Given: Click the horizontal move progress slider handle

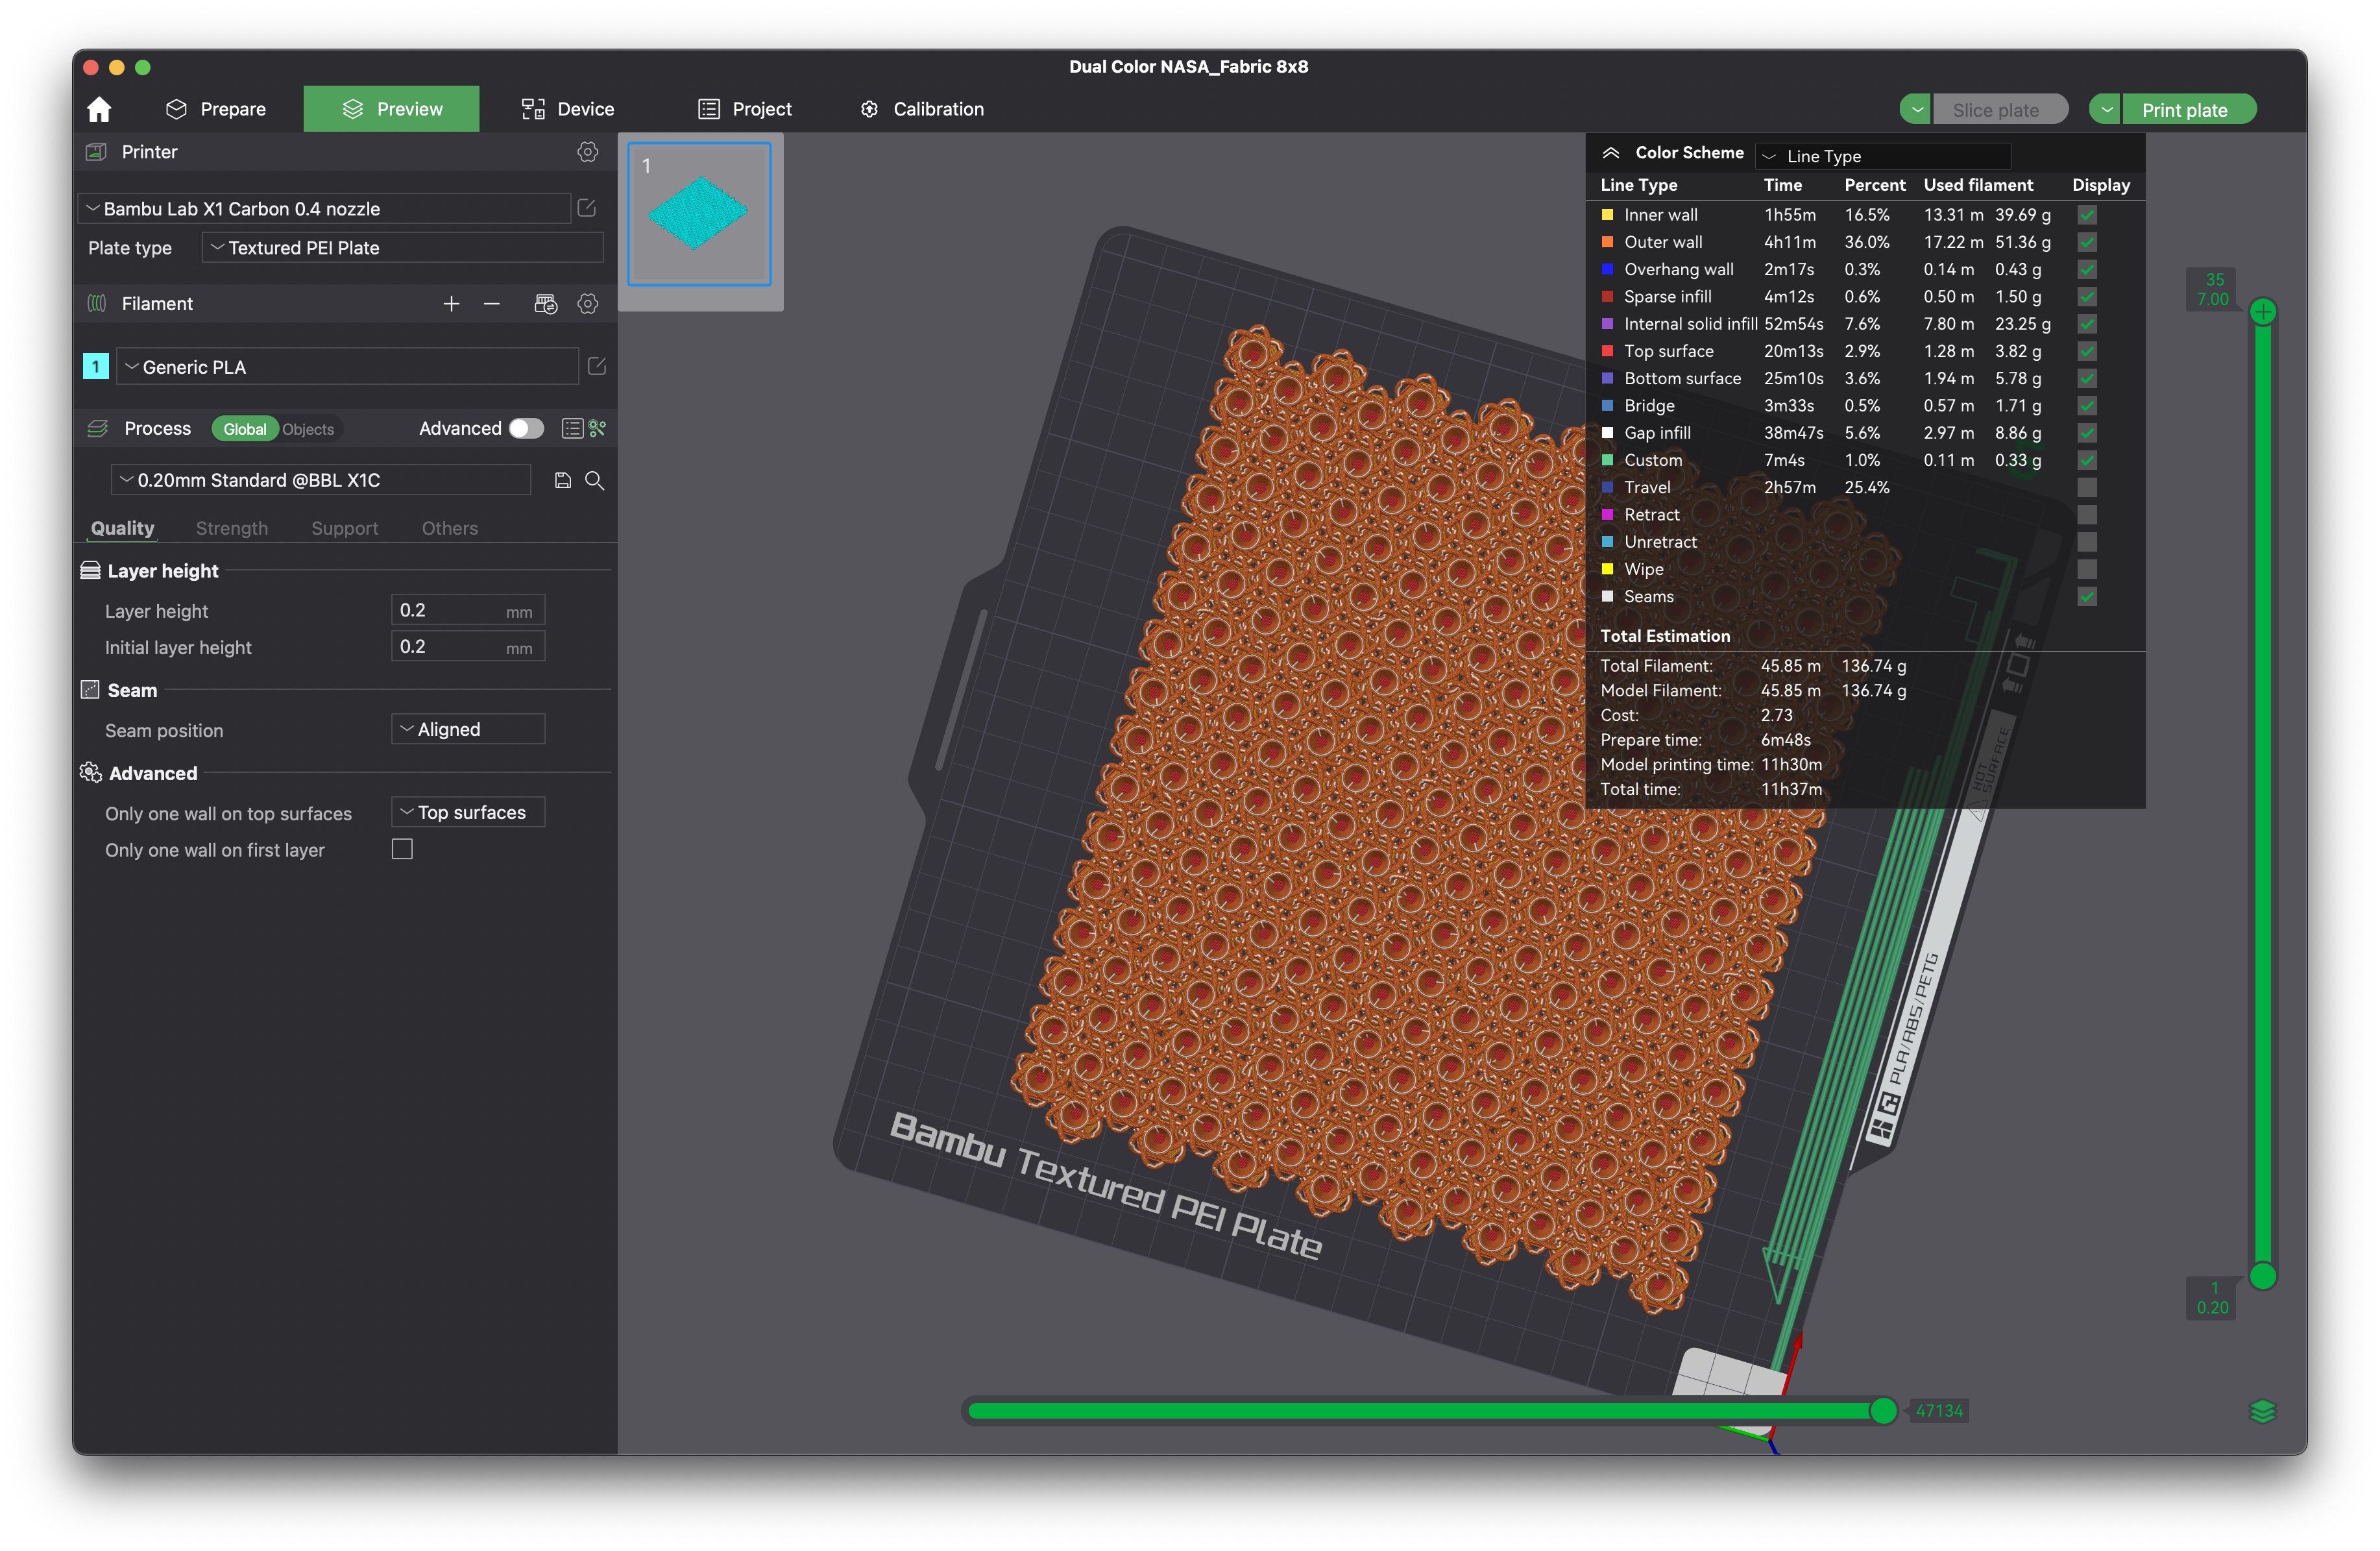Looking at the screenshot, I should 1883,1411.
